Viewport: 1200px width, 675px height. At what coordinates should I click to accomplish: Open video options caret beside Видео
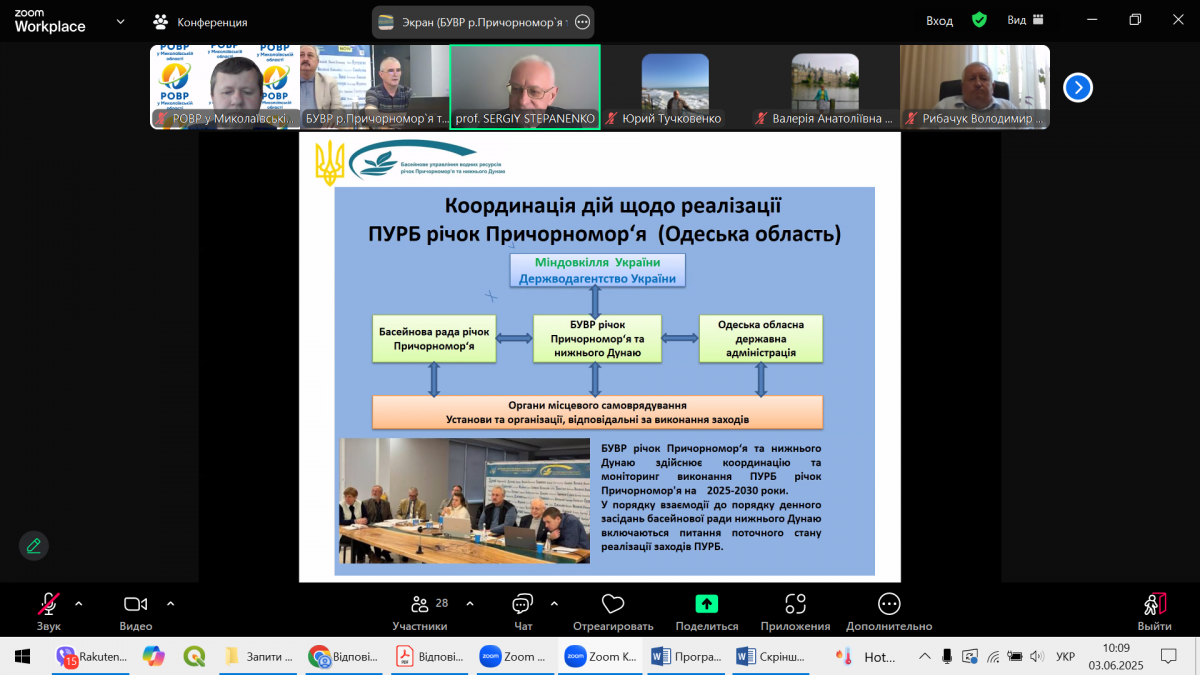pos(170,604)
